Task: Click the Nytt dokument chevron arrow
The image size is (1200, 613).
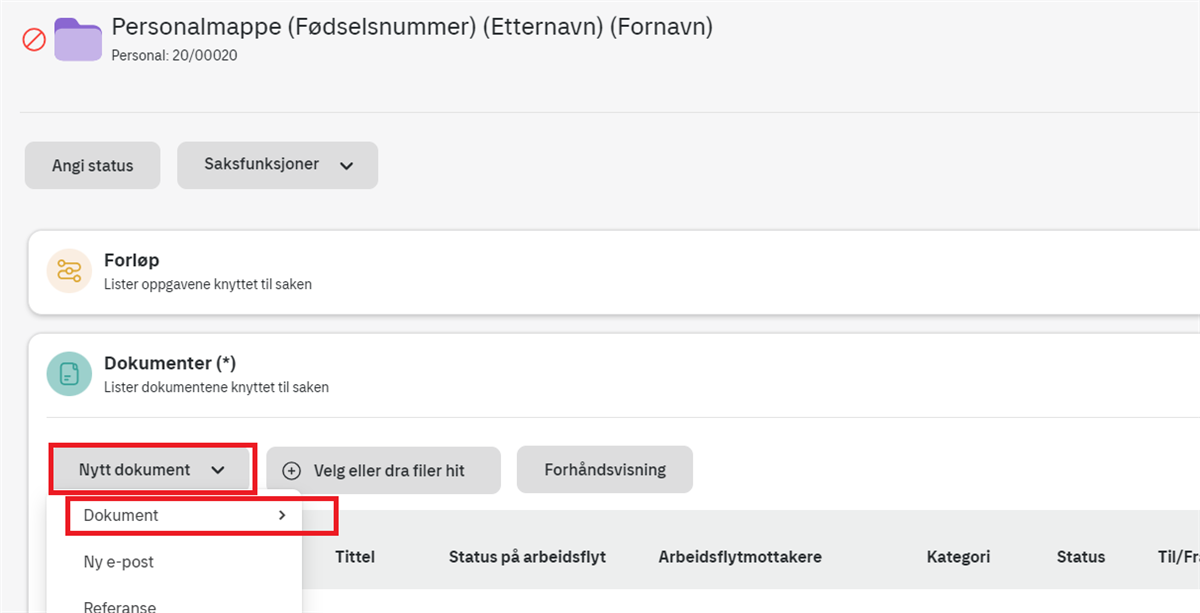Action: [x=218, y=470]
